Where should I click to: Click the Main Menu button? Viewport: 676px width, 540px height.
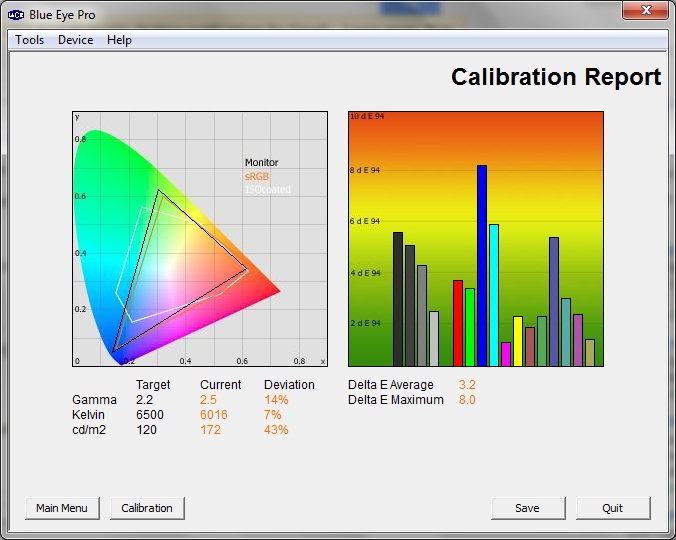[x=62, y=508]
